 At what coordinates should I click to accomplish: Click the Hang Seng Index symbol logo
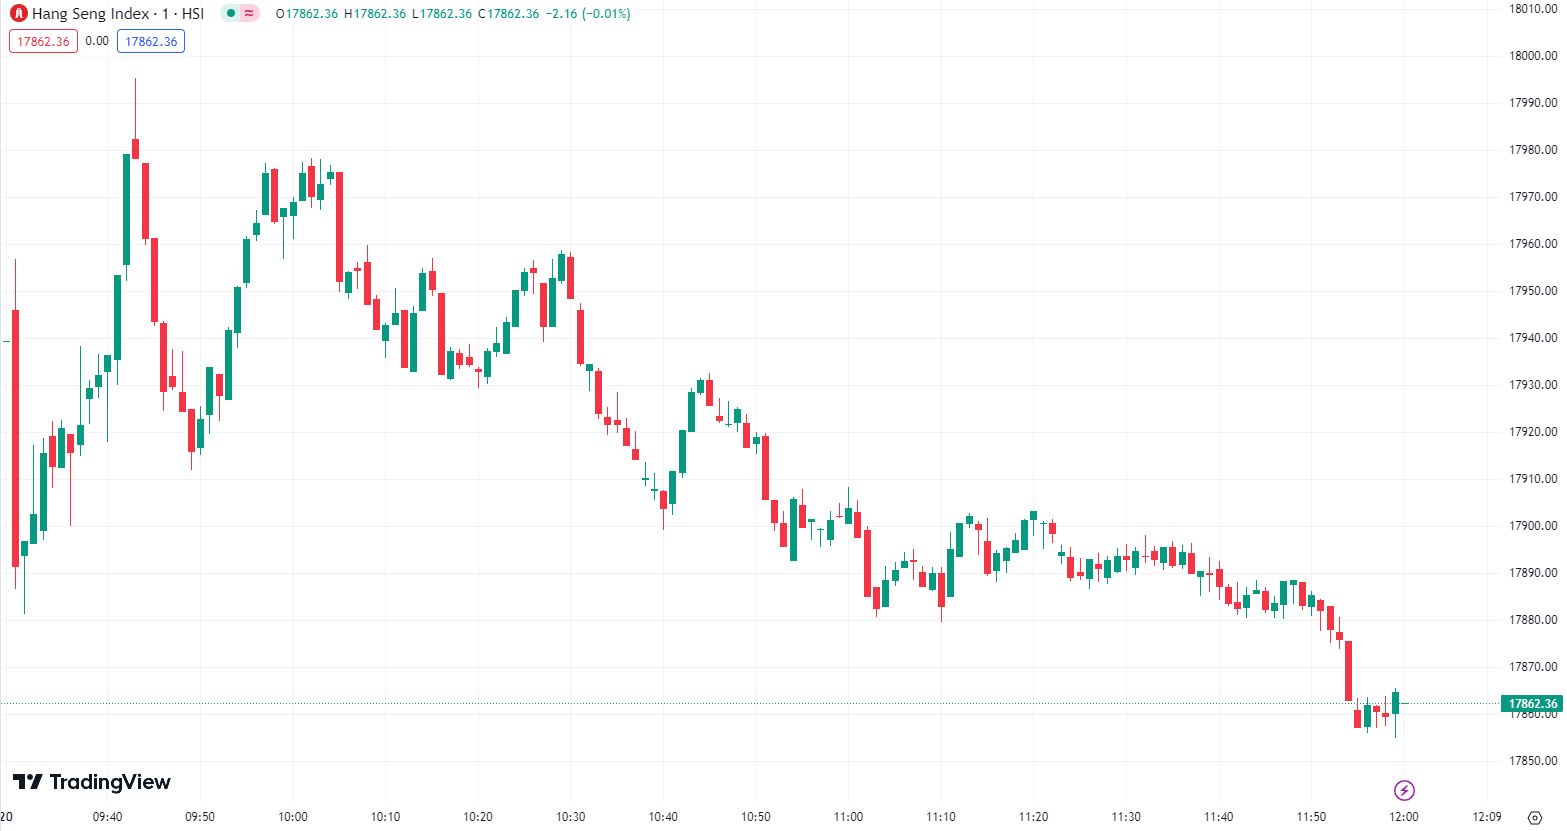[x=18, y=14]
